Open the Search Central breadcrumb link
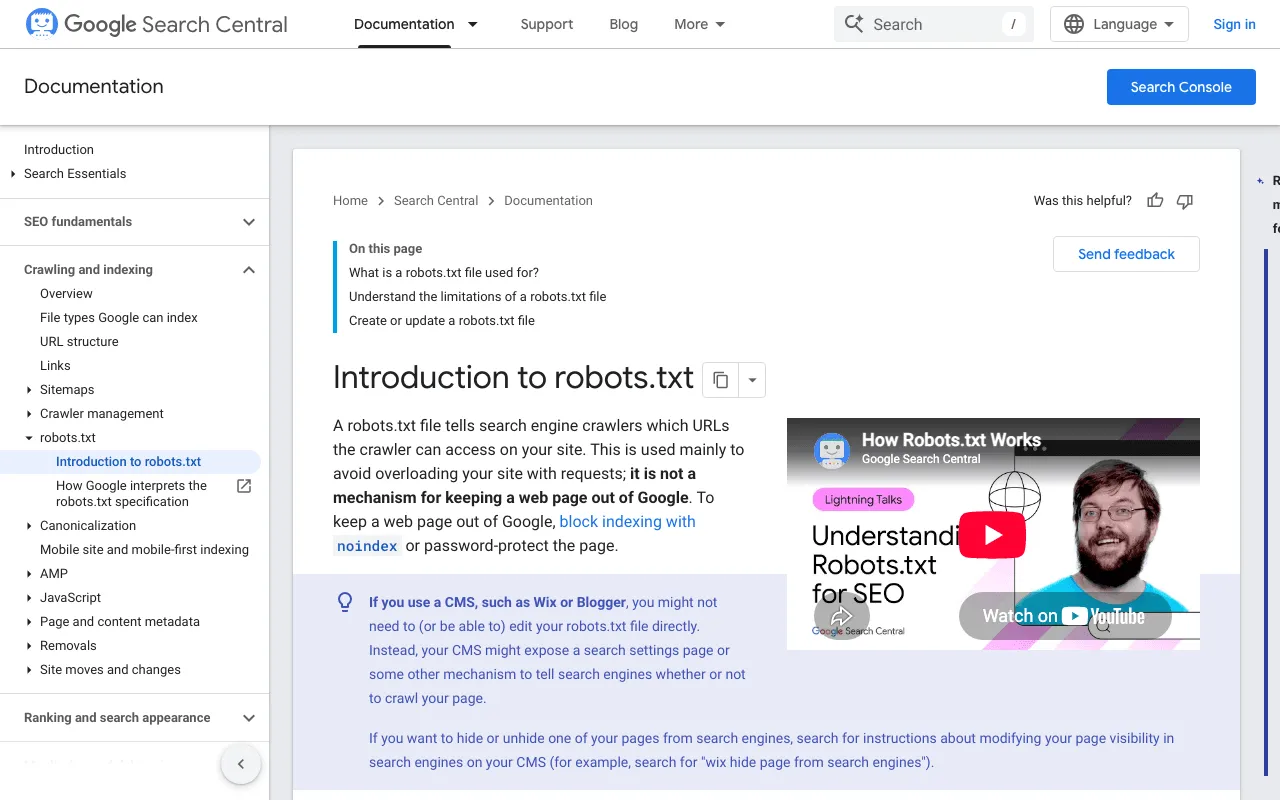 pyautogui.click(x=436, y=201)
